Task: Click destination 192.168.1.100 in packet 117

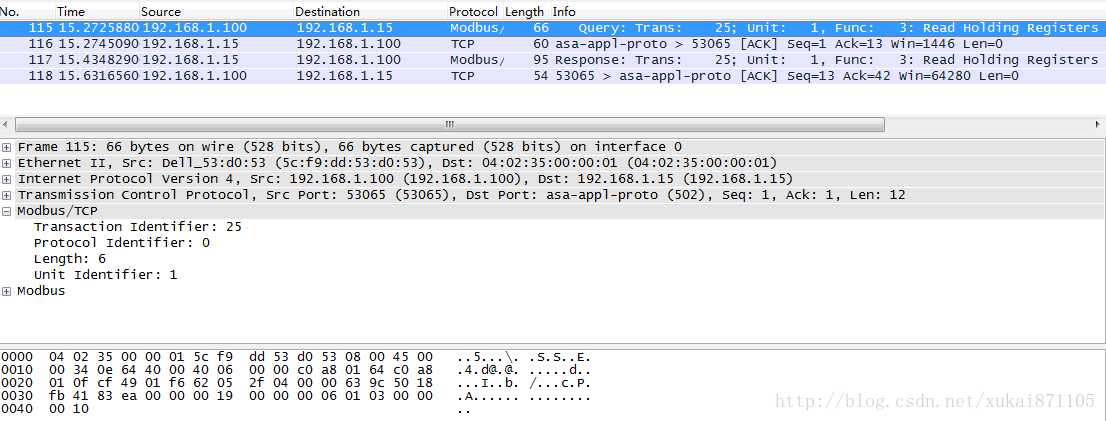Action: (348, 60)
